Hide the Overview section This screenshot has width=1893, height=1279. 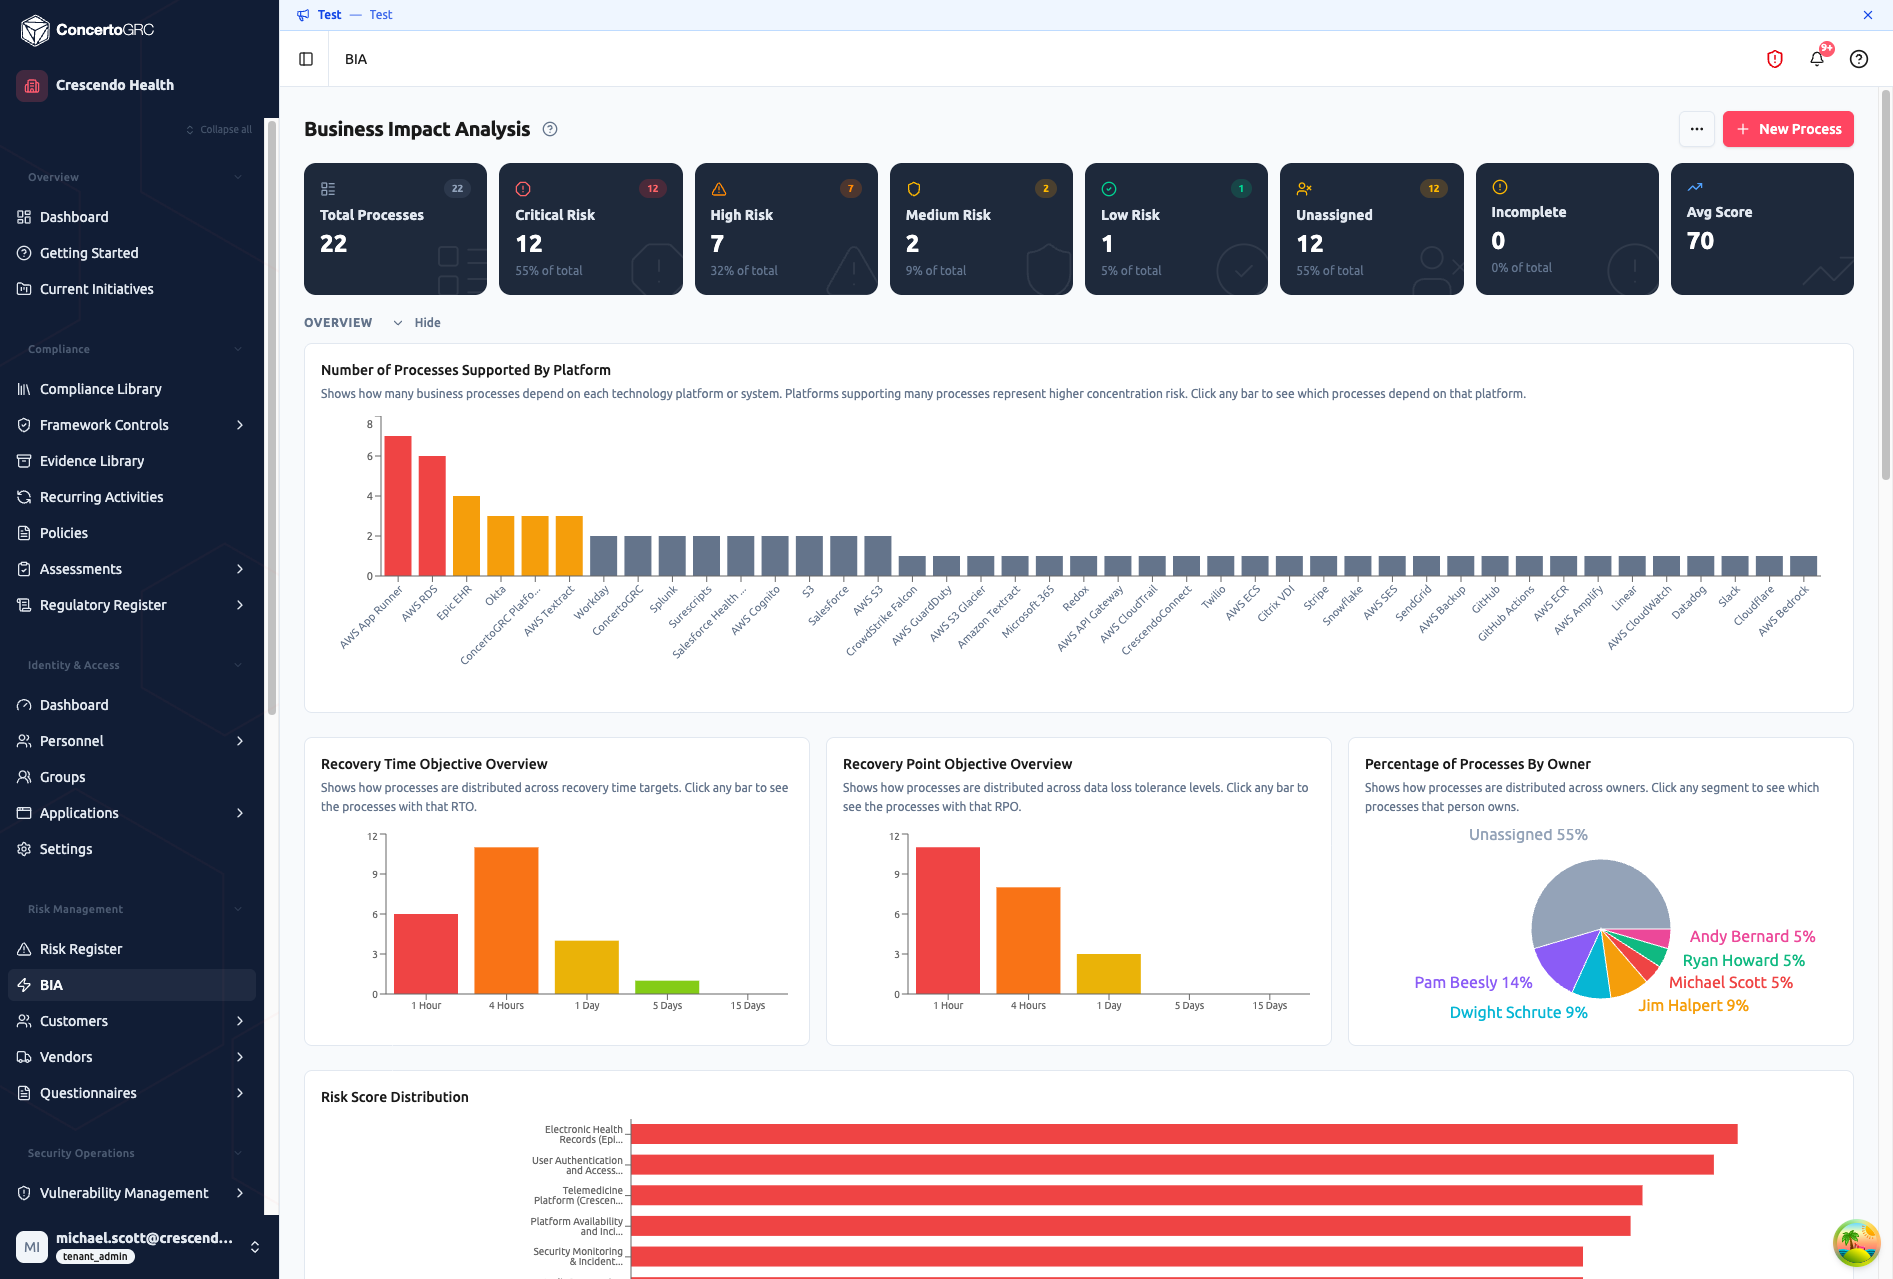pyautogui.click(x=417, y=322)
